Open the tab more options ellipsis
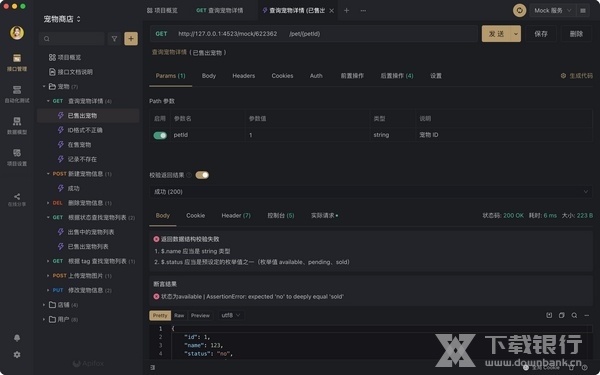600x375 pixels. click(x=363, y=10)
